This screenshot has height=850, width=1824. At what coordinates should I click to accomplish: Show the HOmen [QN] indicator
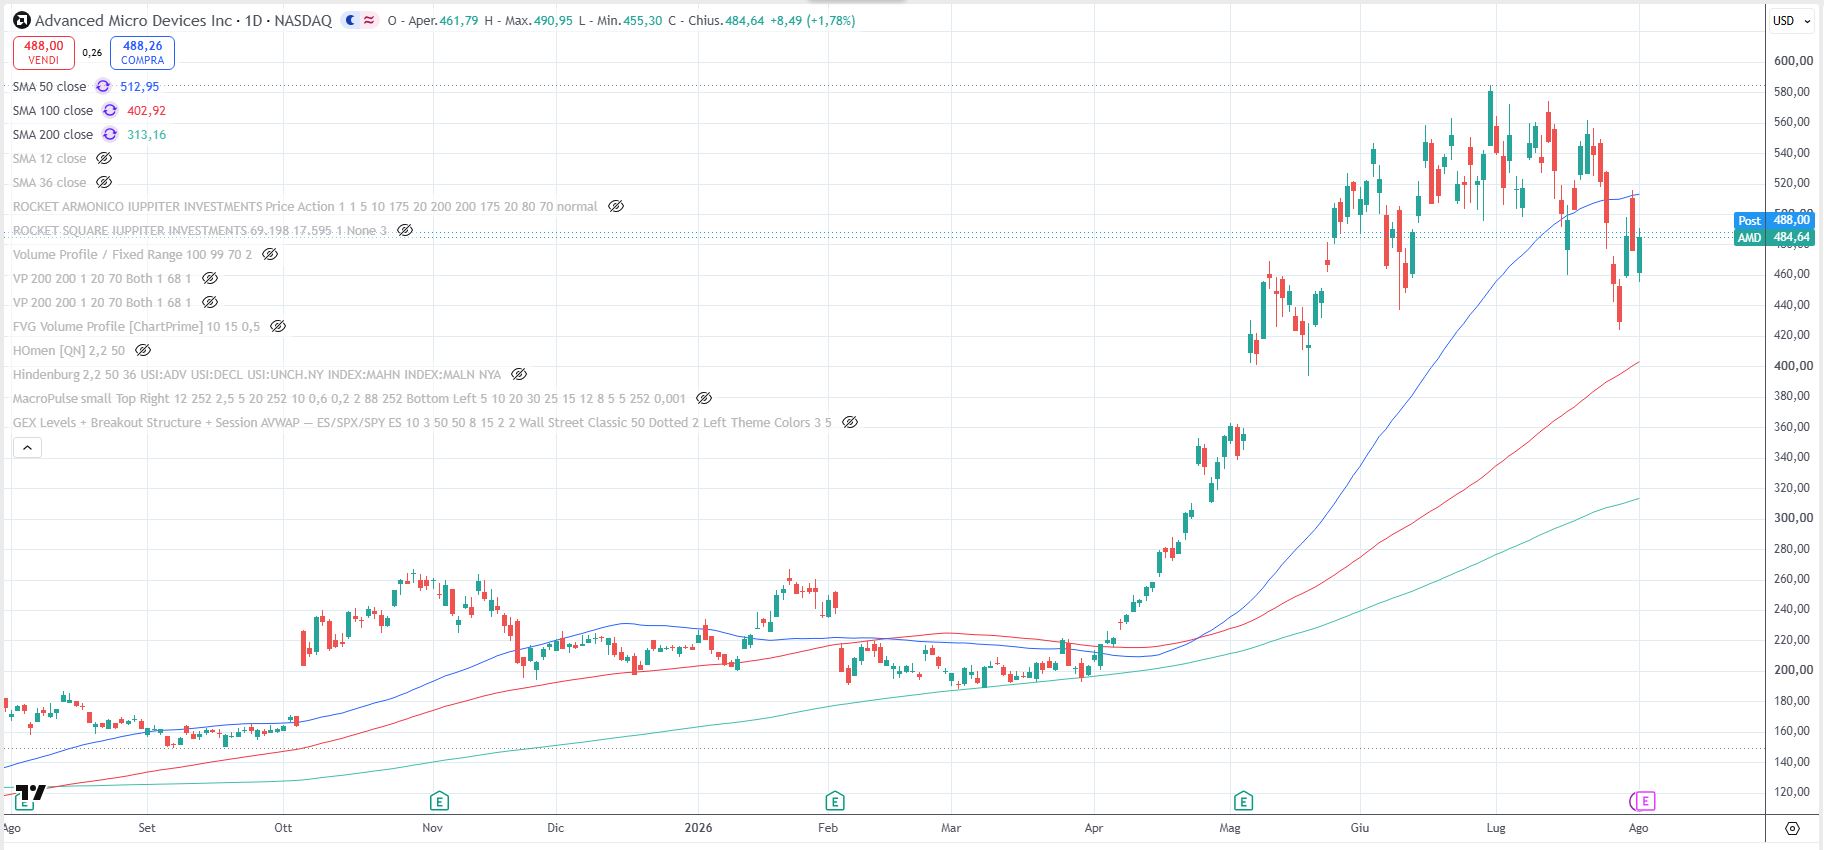pyautogui.click(x=143, y=351)
